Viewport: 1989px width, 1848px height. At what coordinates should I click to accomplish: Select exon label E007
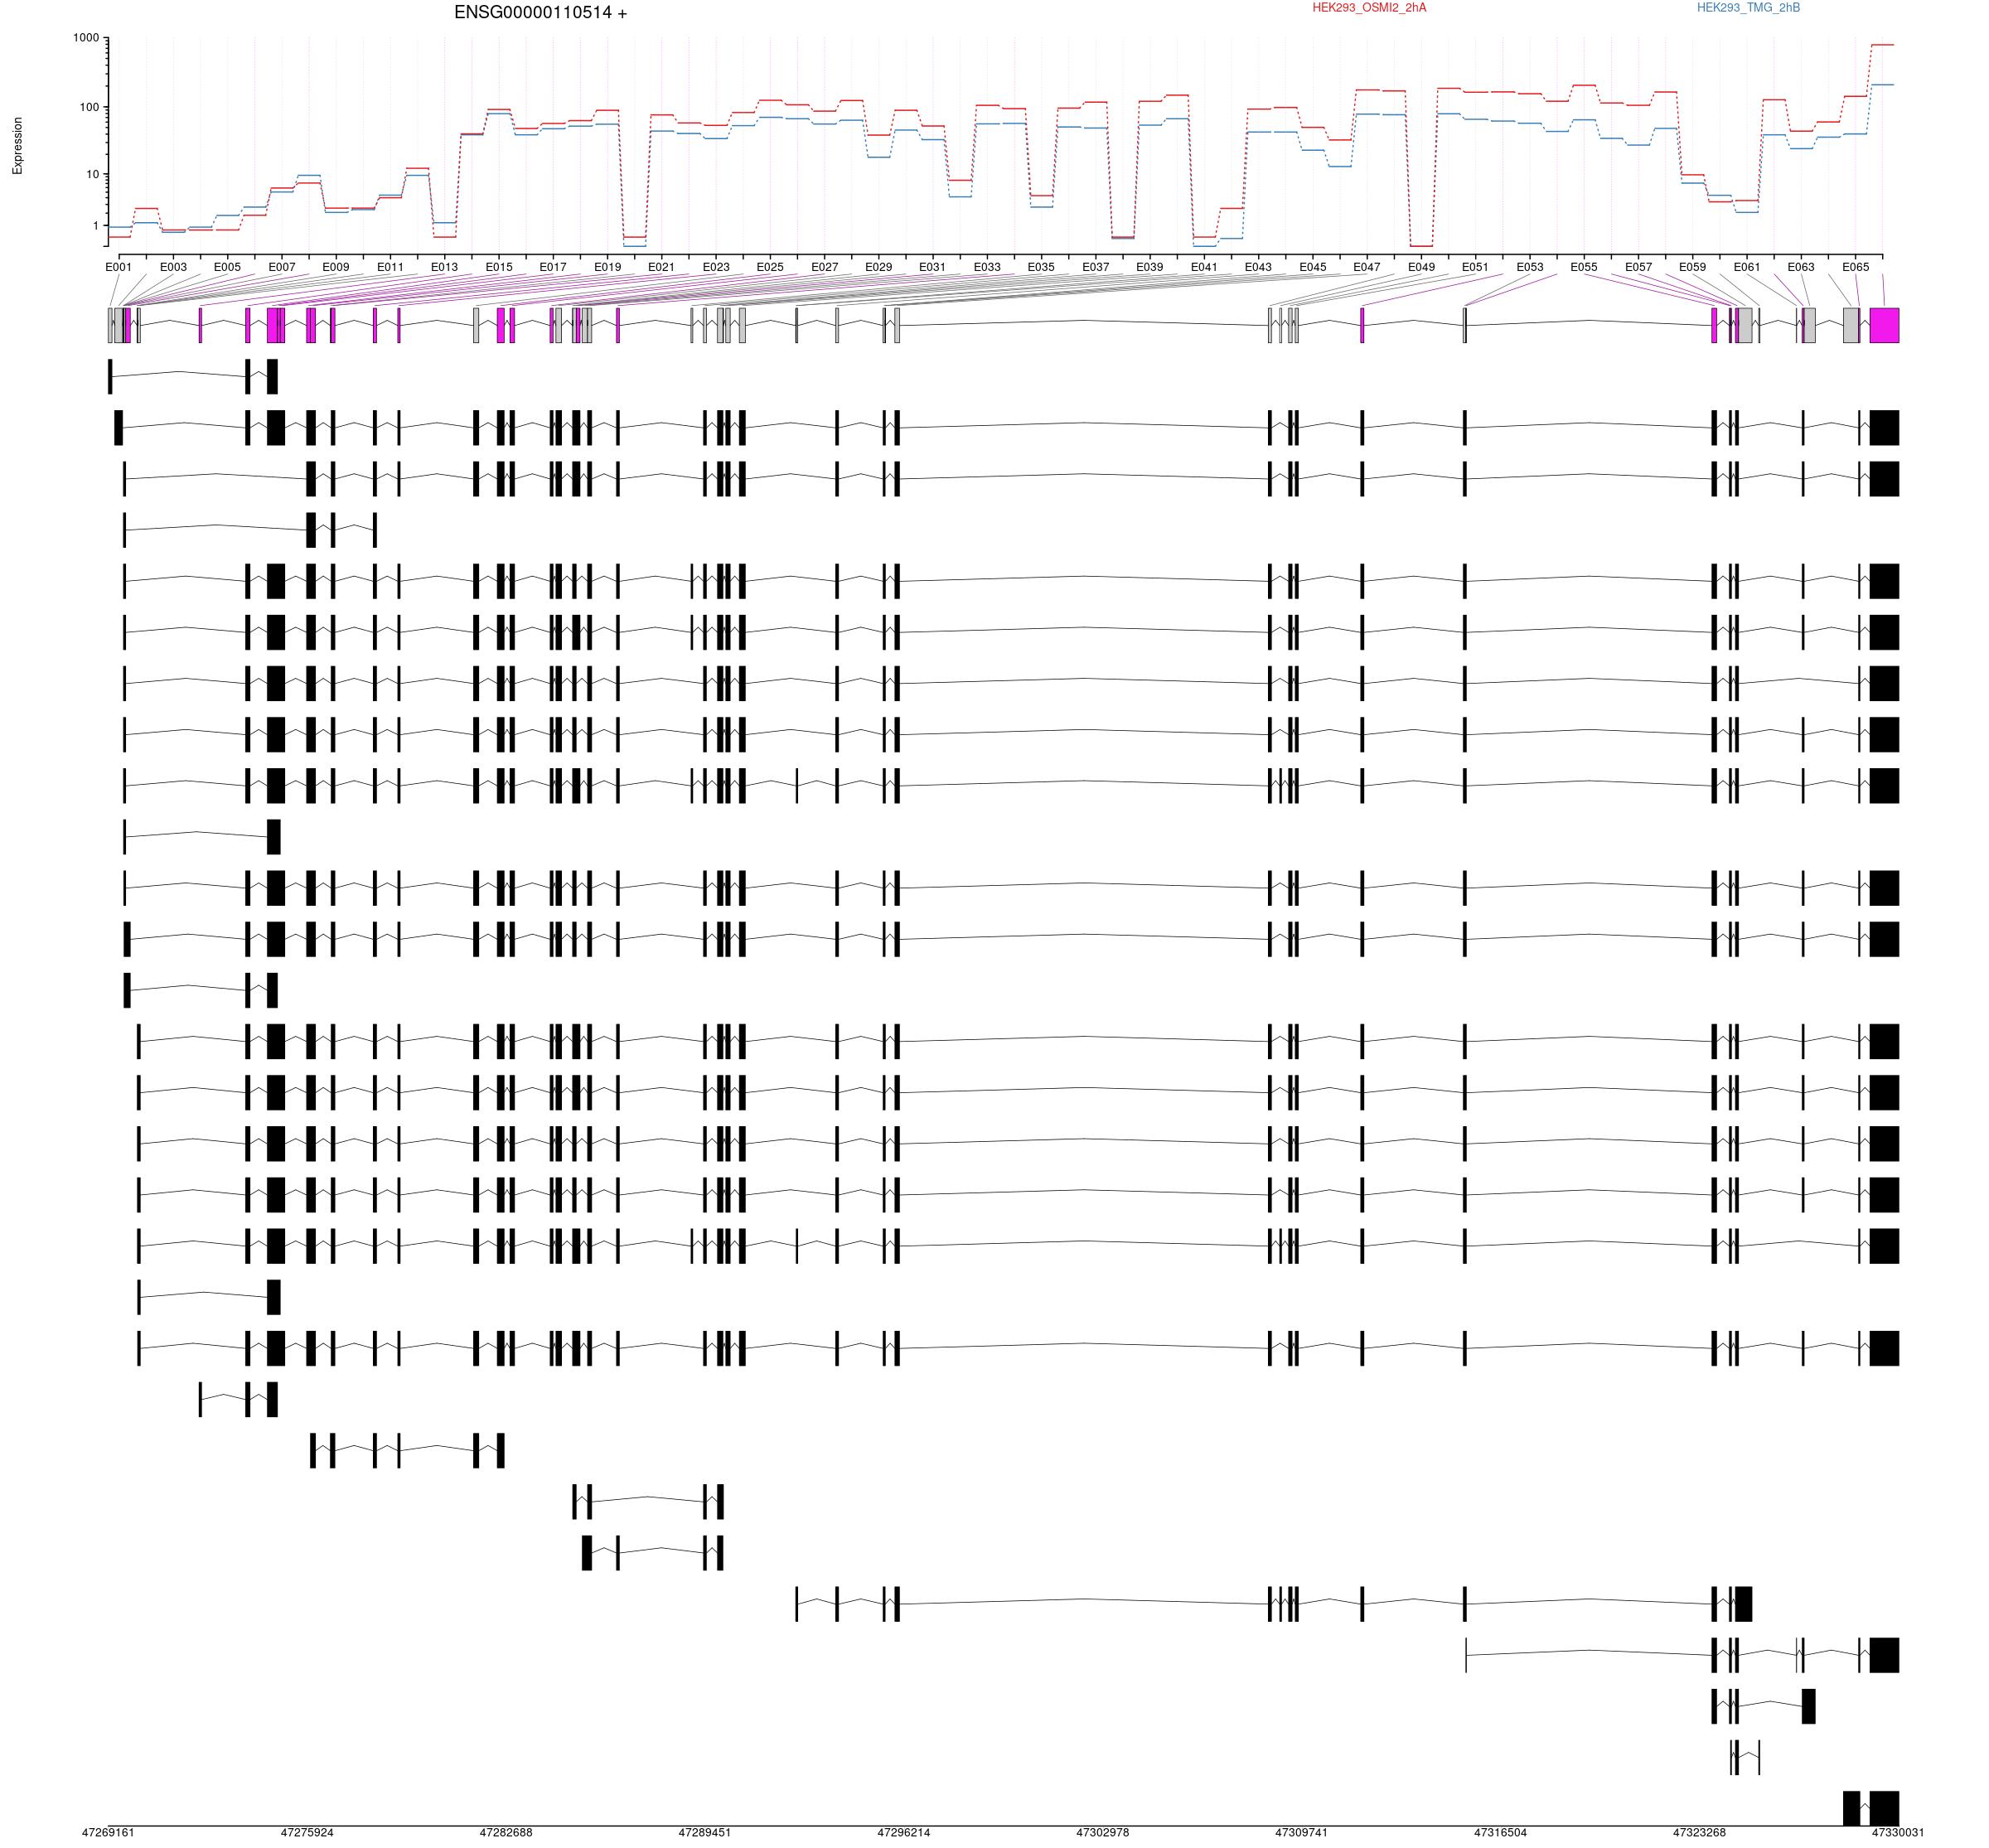point(282,267)
